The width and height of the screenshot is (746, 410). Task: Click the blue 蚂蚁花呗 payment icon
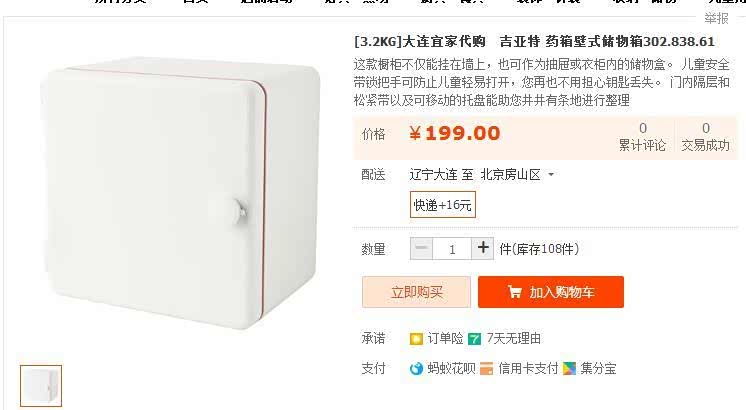pyautogui.click(x=416, y=369)
